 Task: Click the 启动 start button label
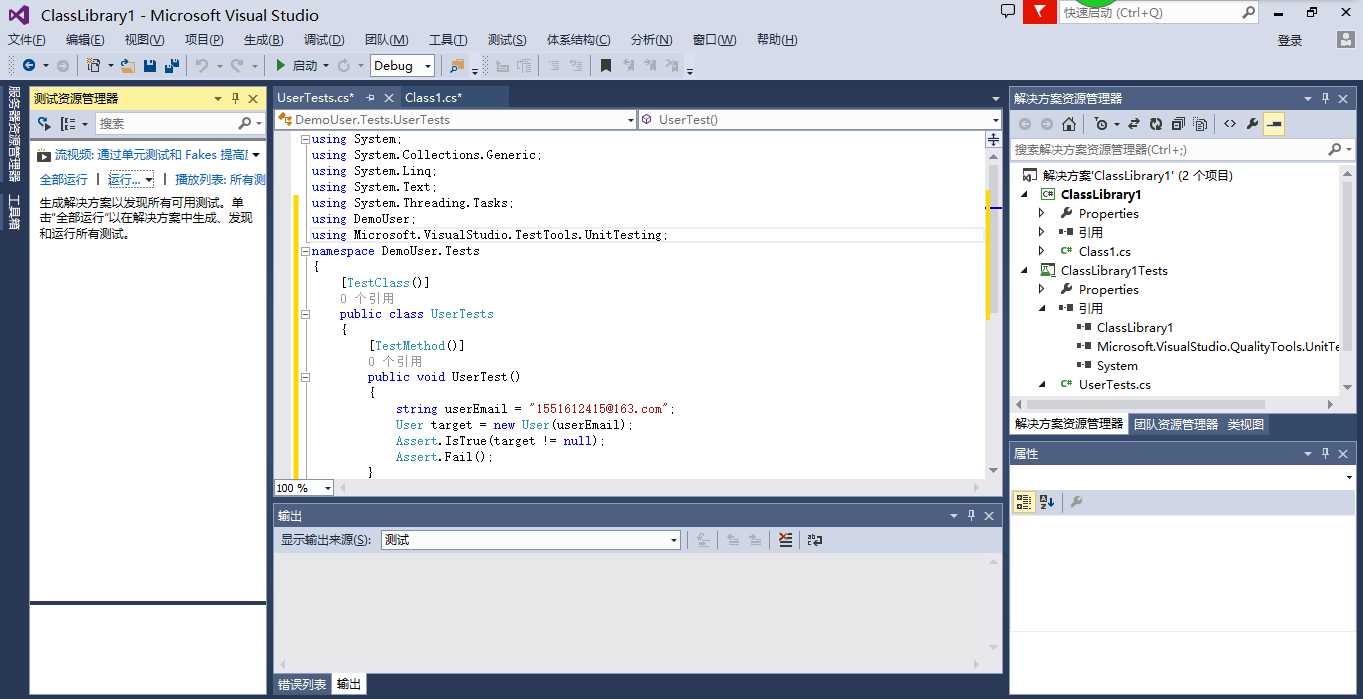tap(305, 65)
